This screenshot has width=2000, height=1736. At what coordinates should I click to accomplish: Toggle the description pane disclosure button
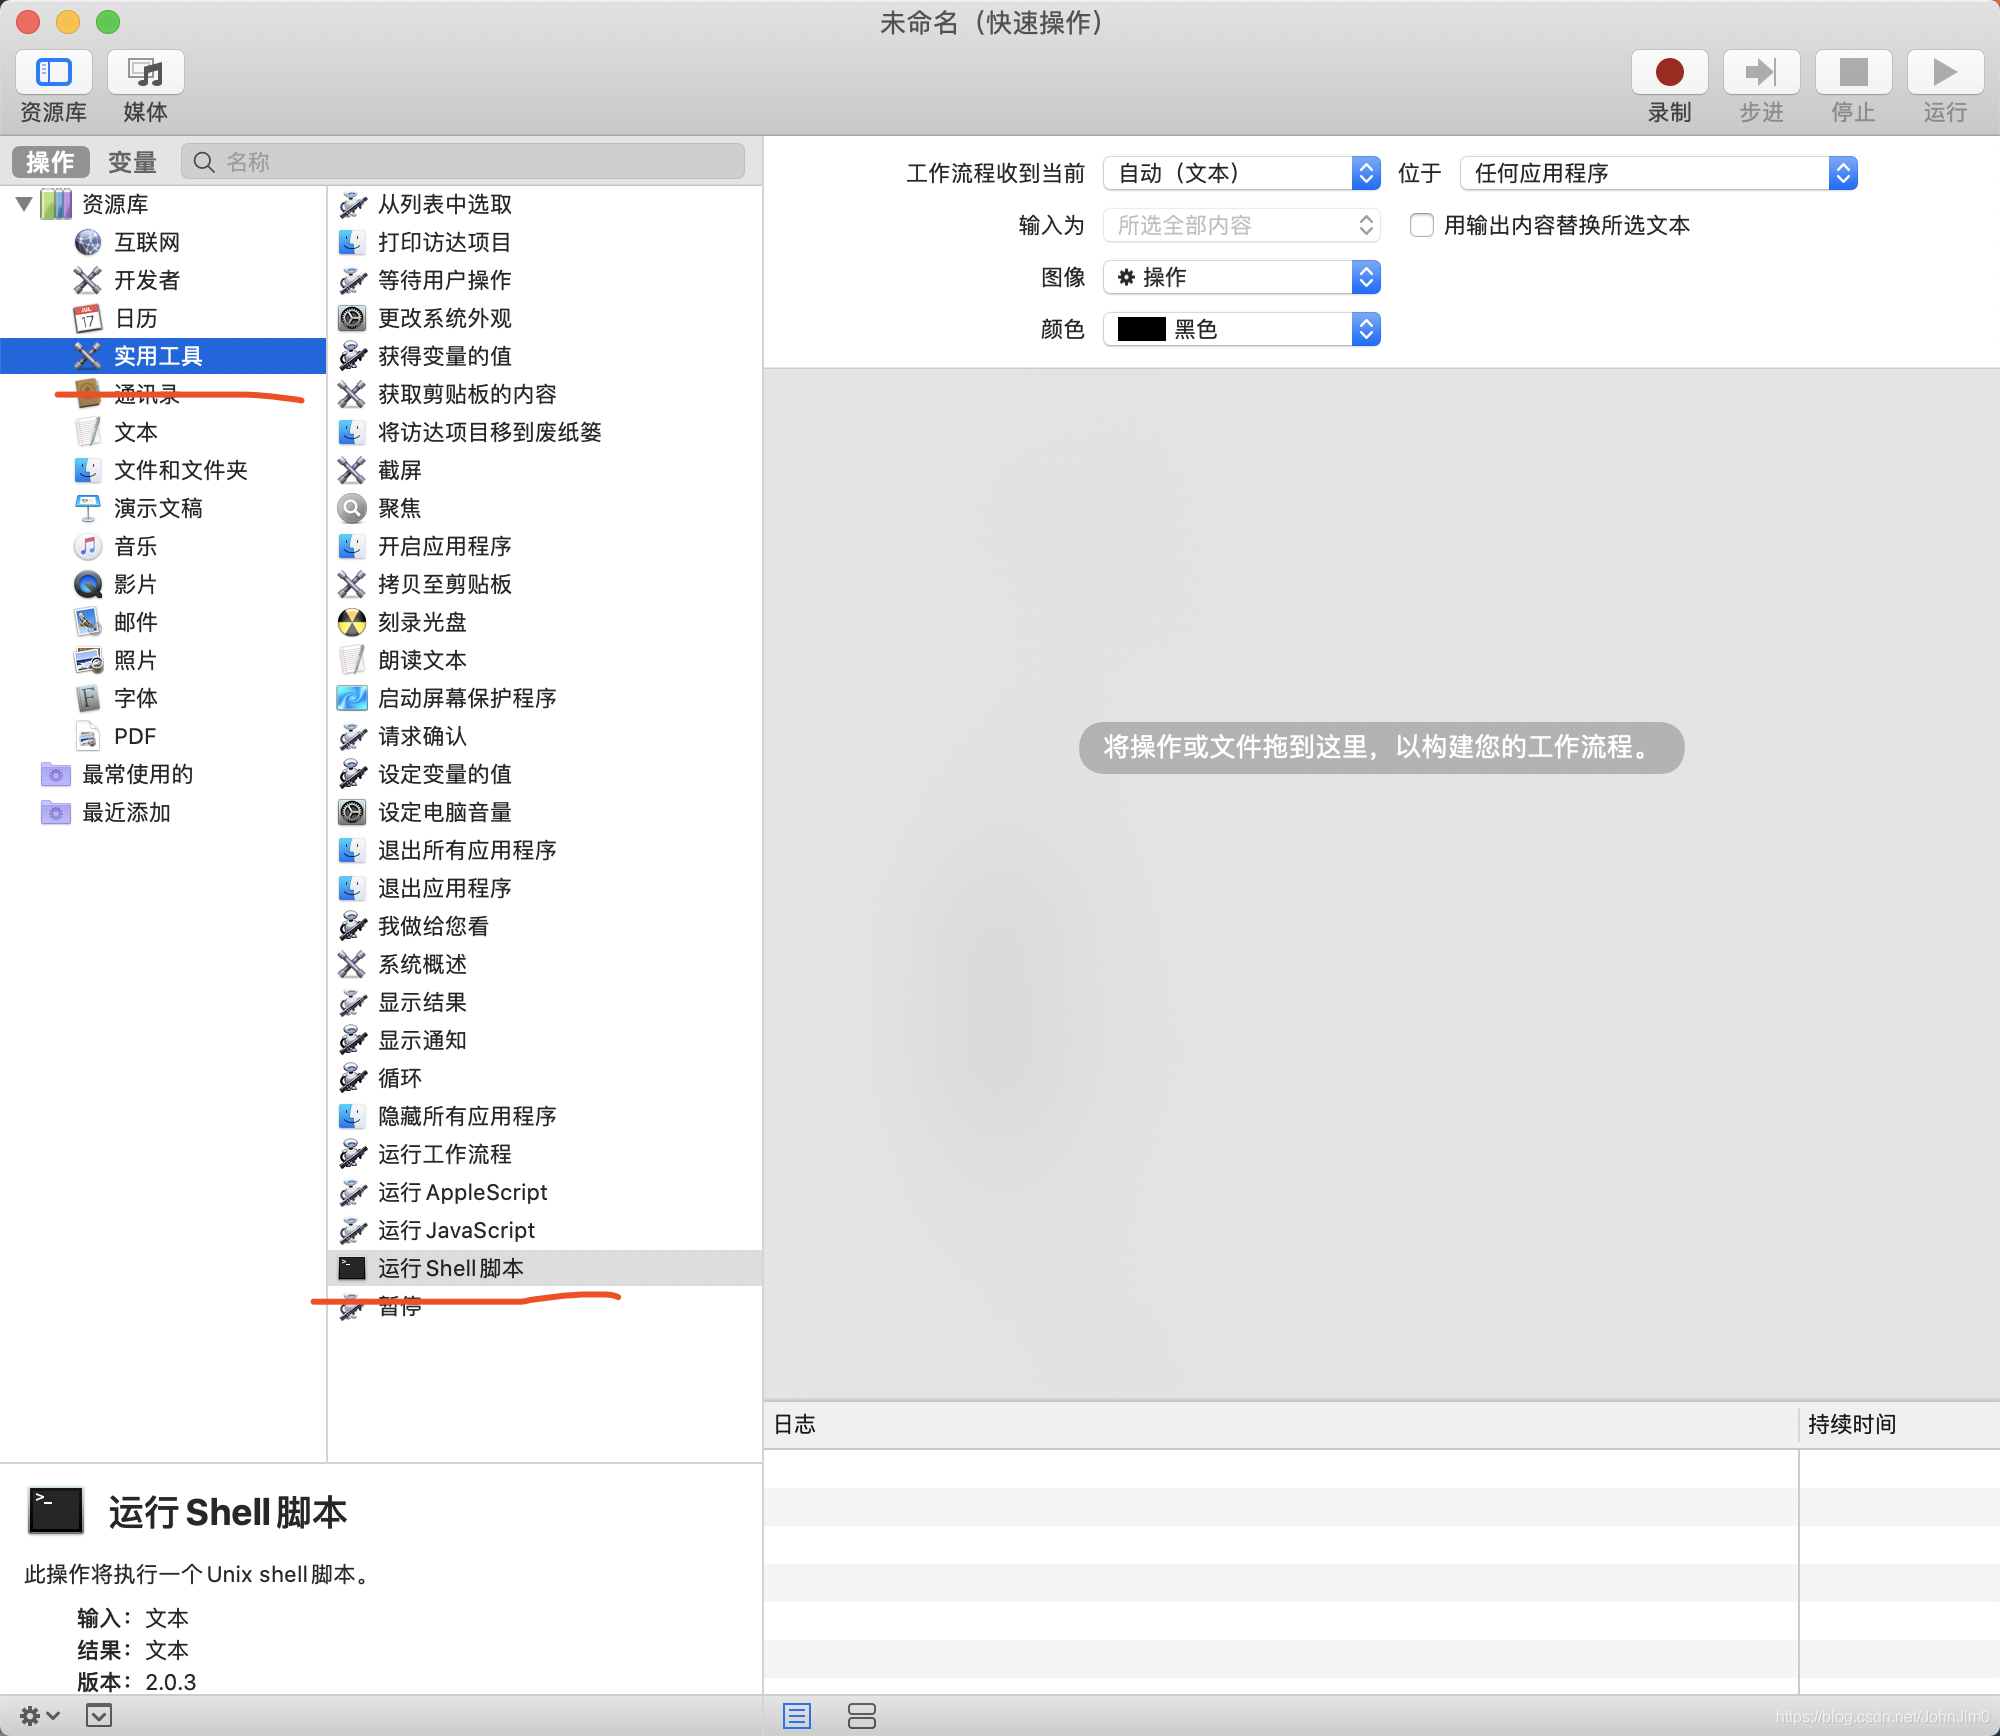pos(99,1716)
